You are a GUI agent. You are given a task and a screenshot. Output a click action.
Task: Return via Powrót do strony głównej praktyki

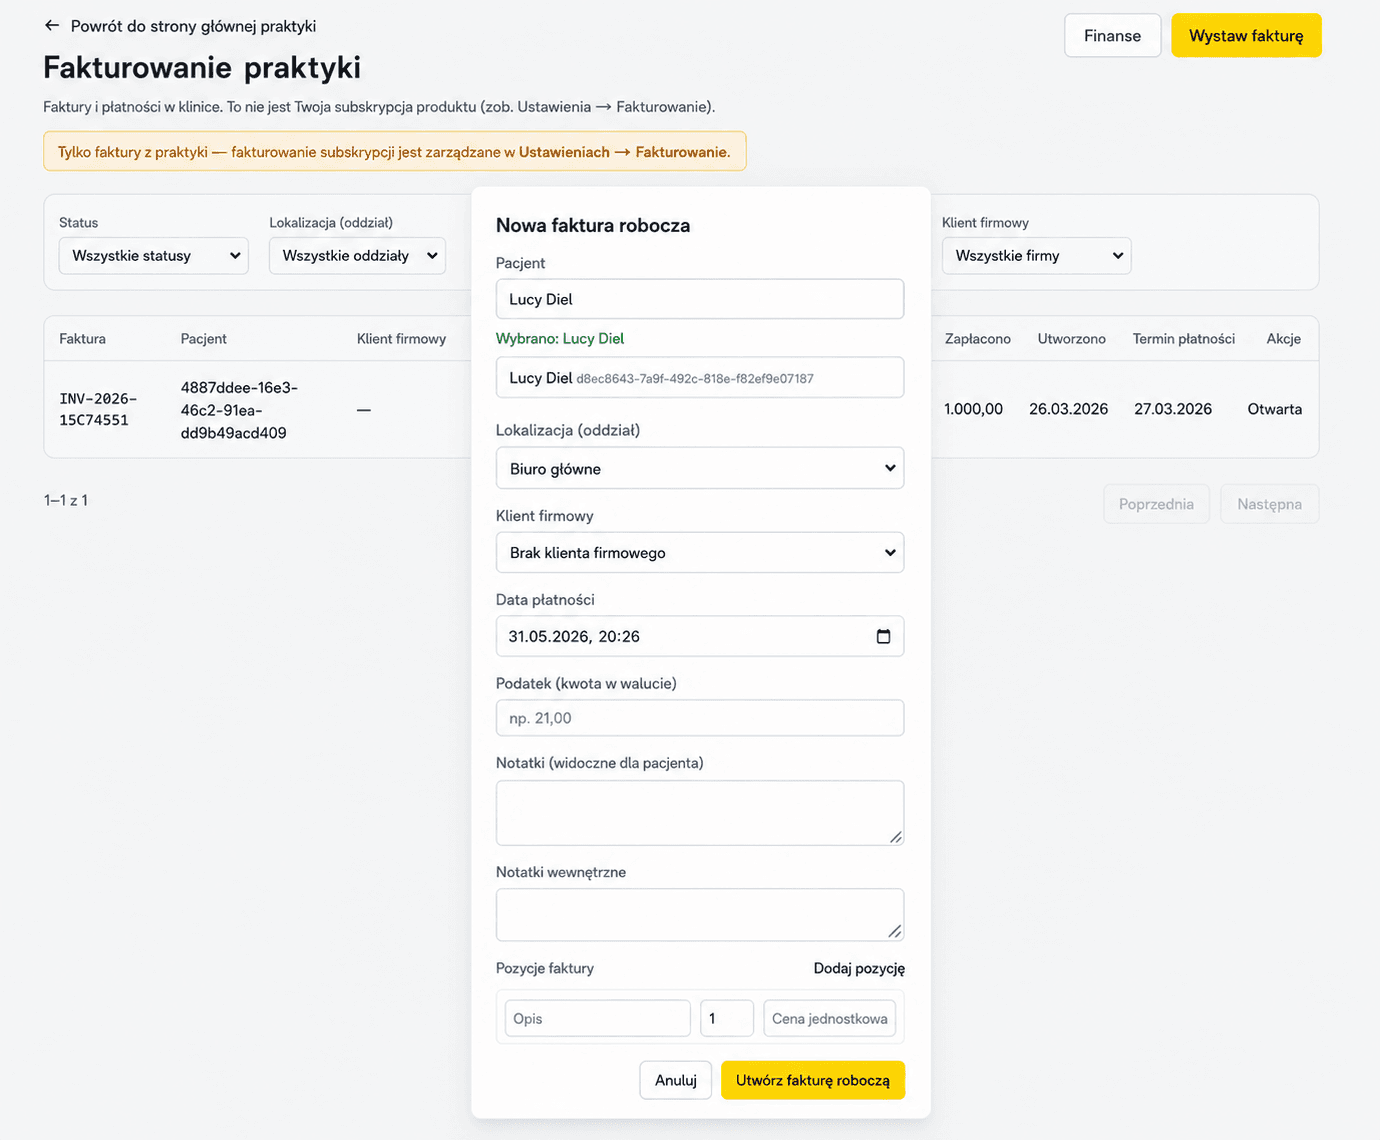[x=193, y=26]
